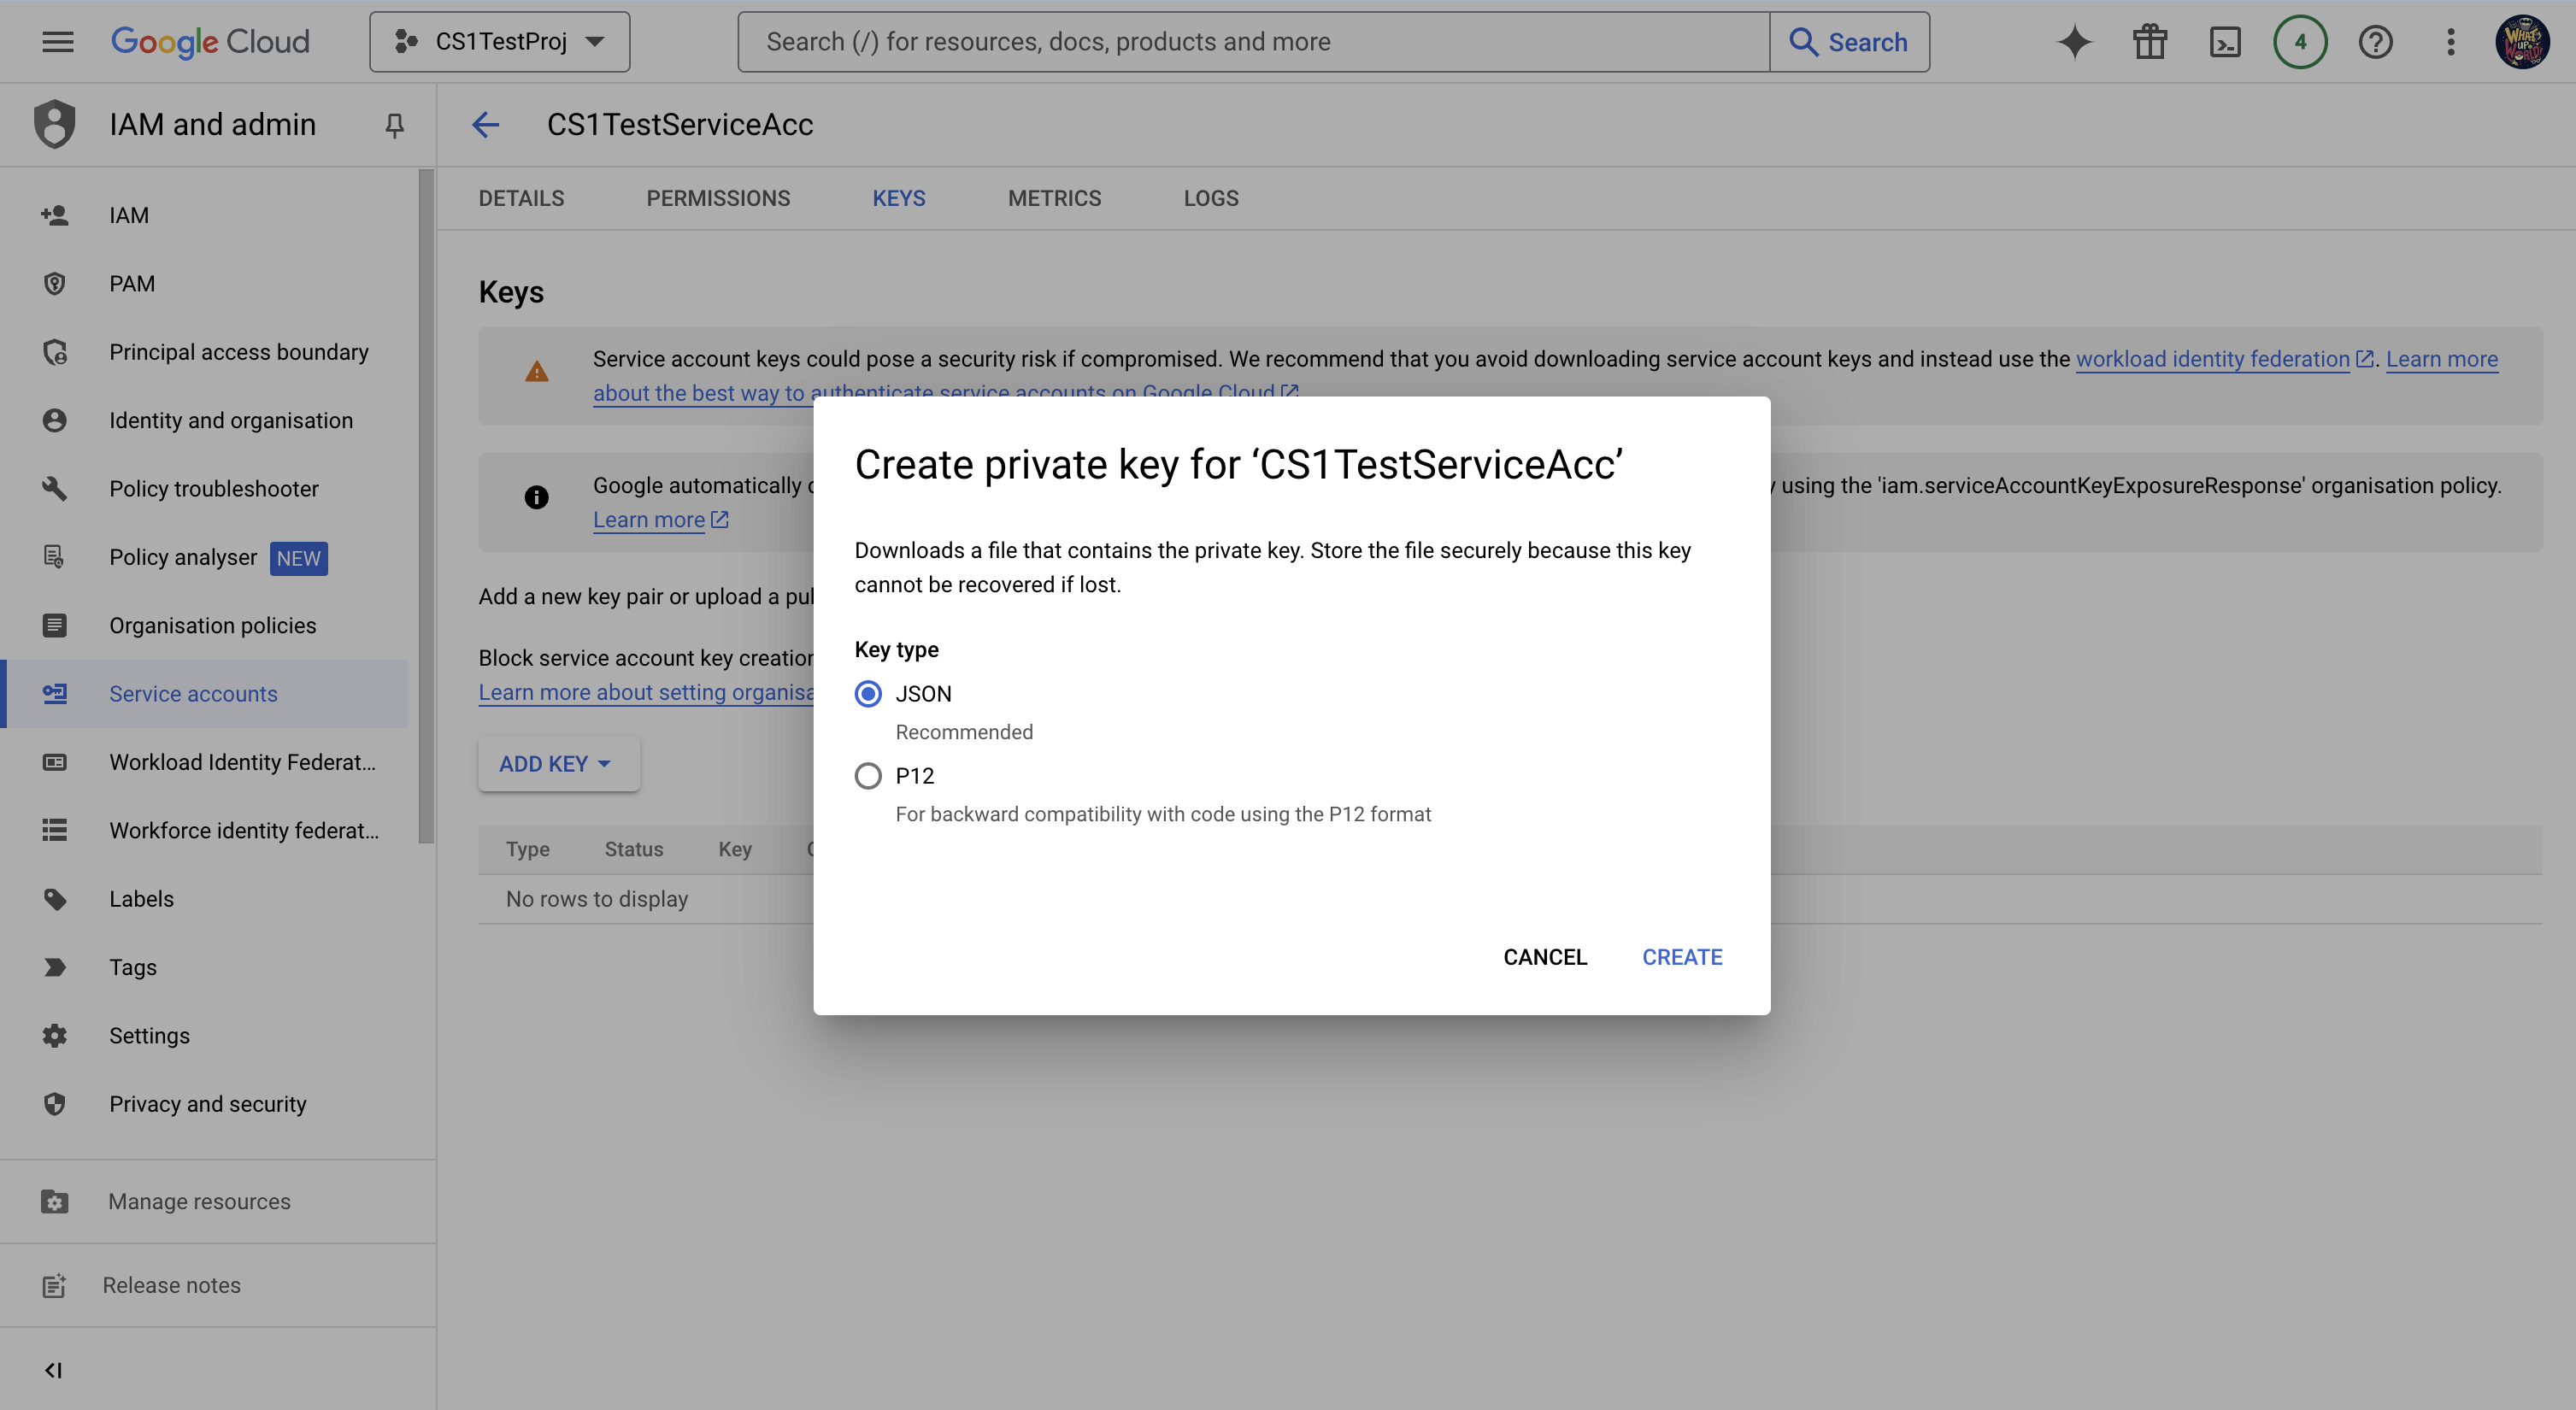The image size is (2576, 1410).
Task: Click the Workload Identity Federation icon
Action: click(x=55, y=762)
